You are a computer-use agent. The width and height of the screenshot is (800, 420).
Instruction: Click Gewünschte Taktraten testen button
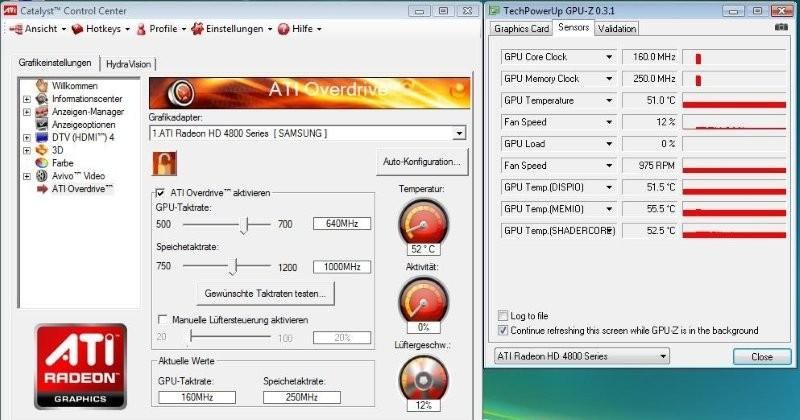(x=265, y=293)
